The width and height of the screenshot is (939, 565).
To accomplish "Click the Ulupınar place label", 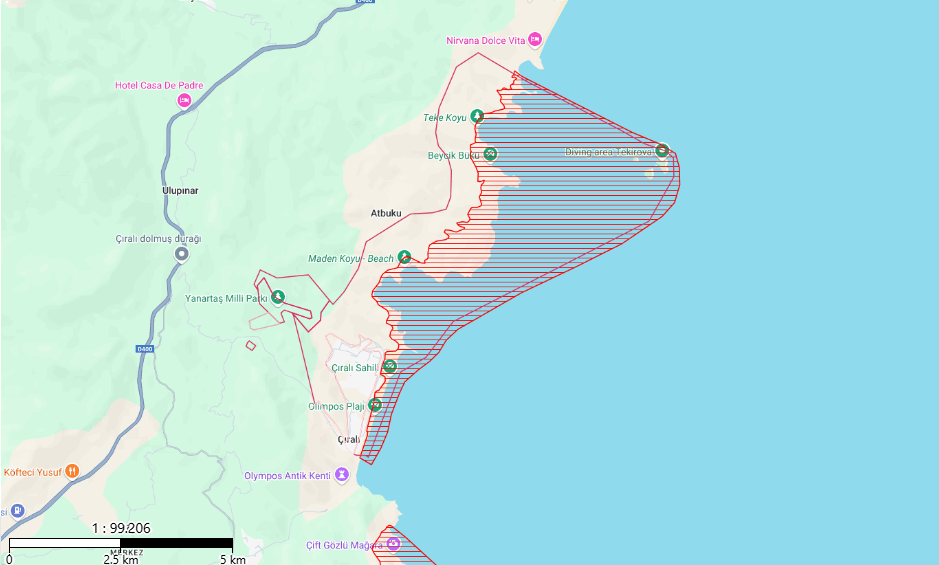I will pyautogui.click(x=182, y=189).
